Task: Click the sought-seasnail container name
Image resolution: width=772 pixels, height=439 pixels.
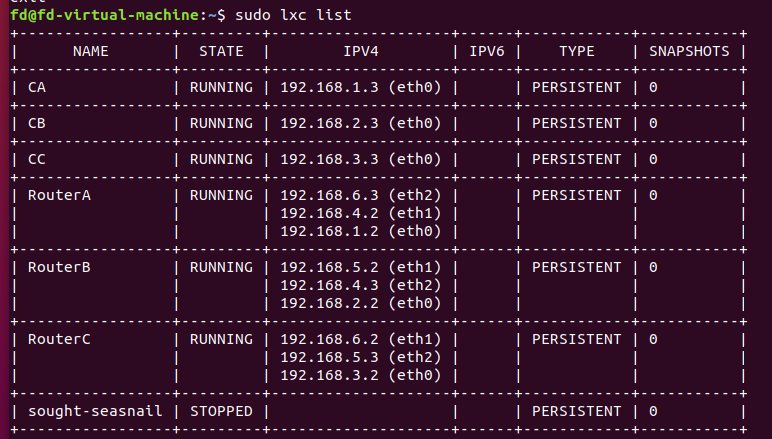Action: click(95, 411)
